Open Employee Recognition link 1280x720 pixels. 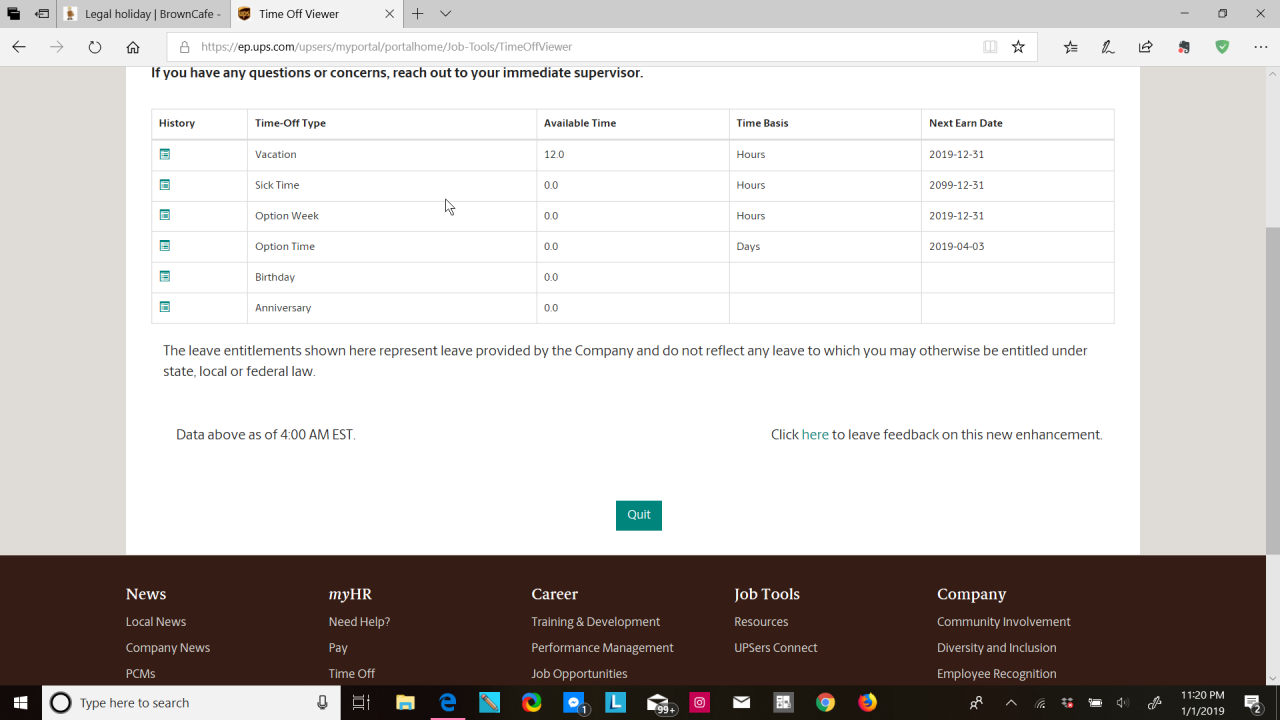coord(996,674)
